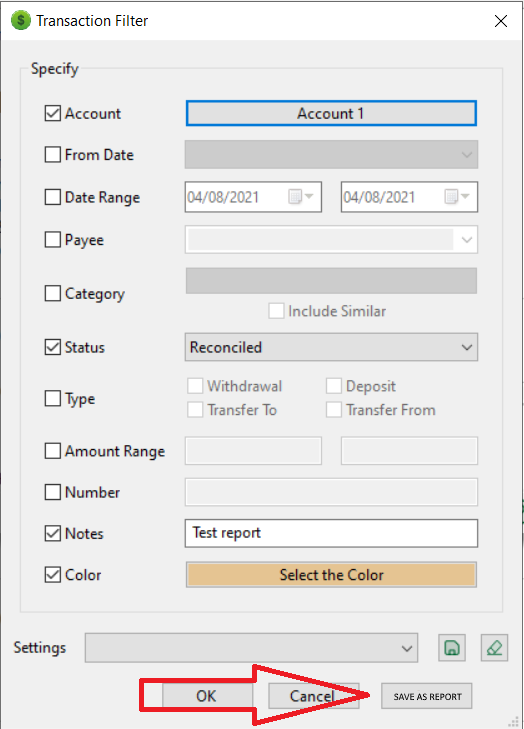This screenshot has width=524, height=729.
Task: Click the Notes field containing Test report
Action: (x=331, y=533)
